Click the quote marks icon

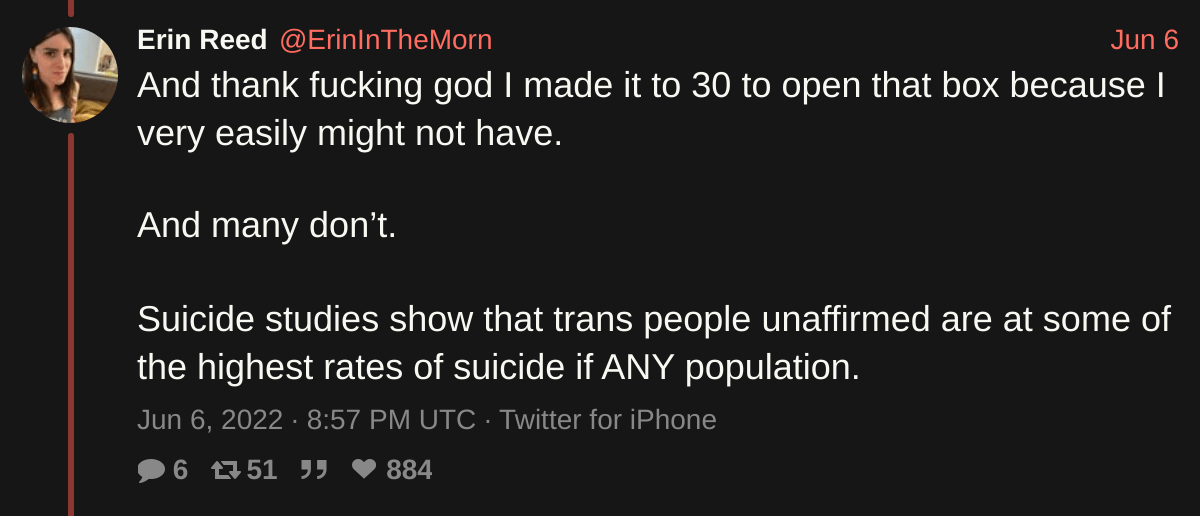tap(314, 470)
